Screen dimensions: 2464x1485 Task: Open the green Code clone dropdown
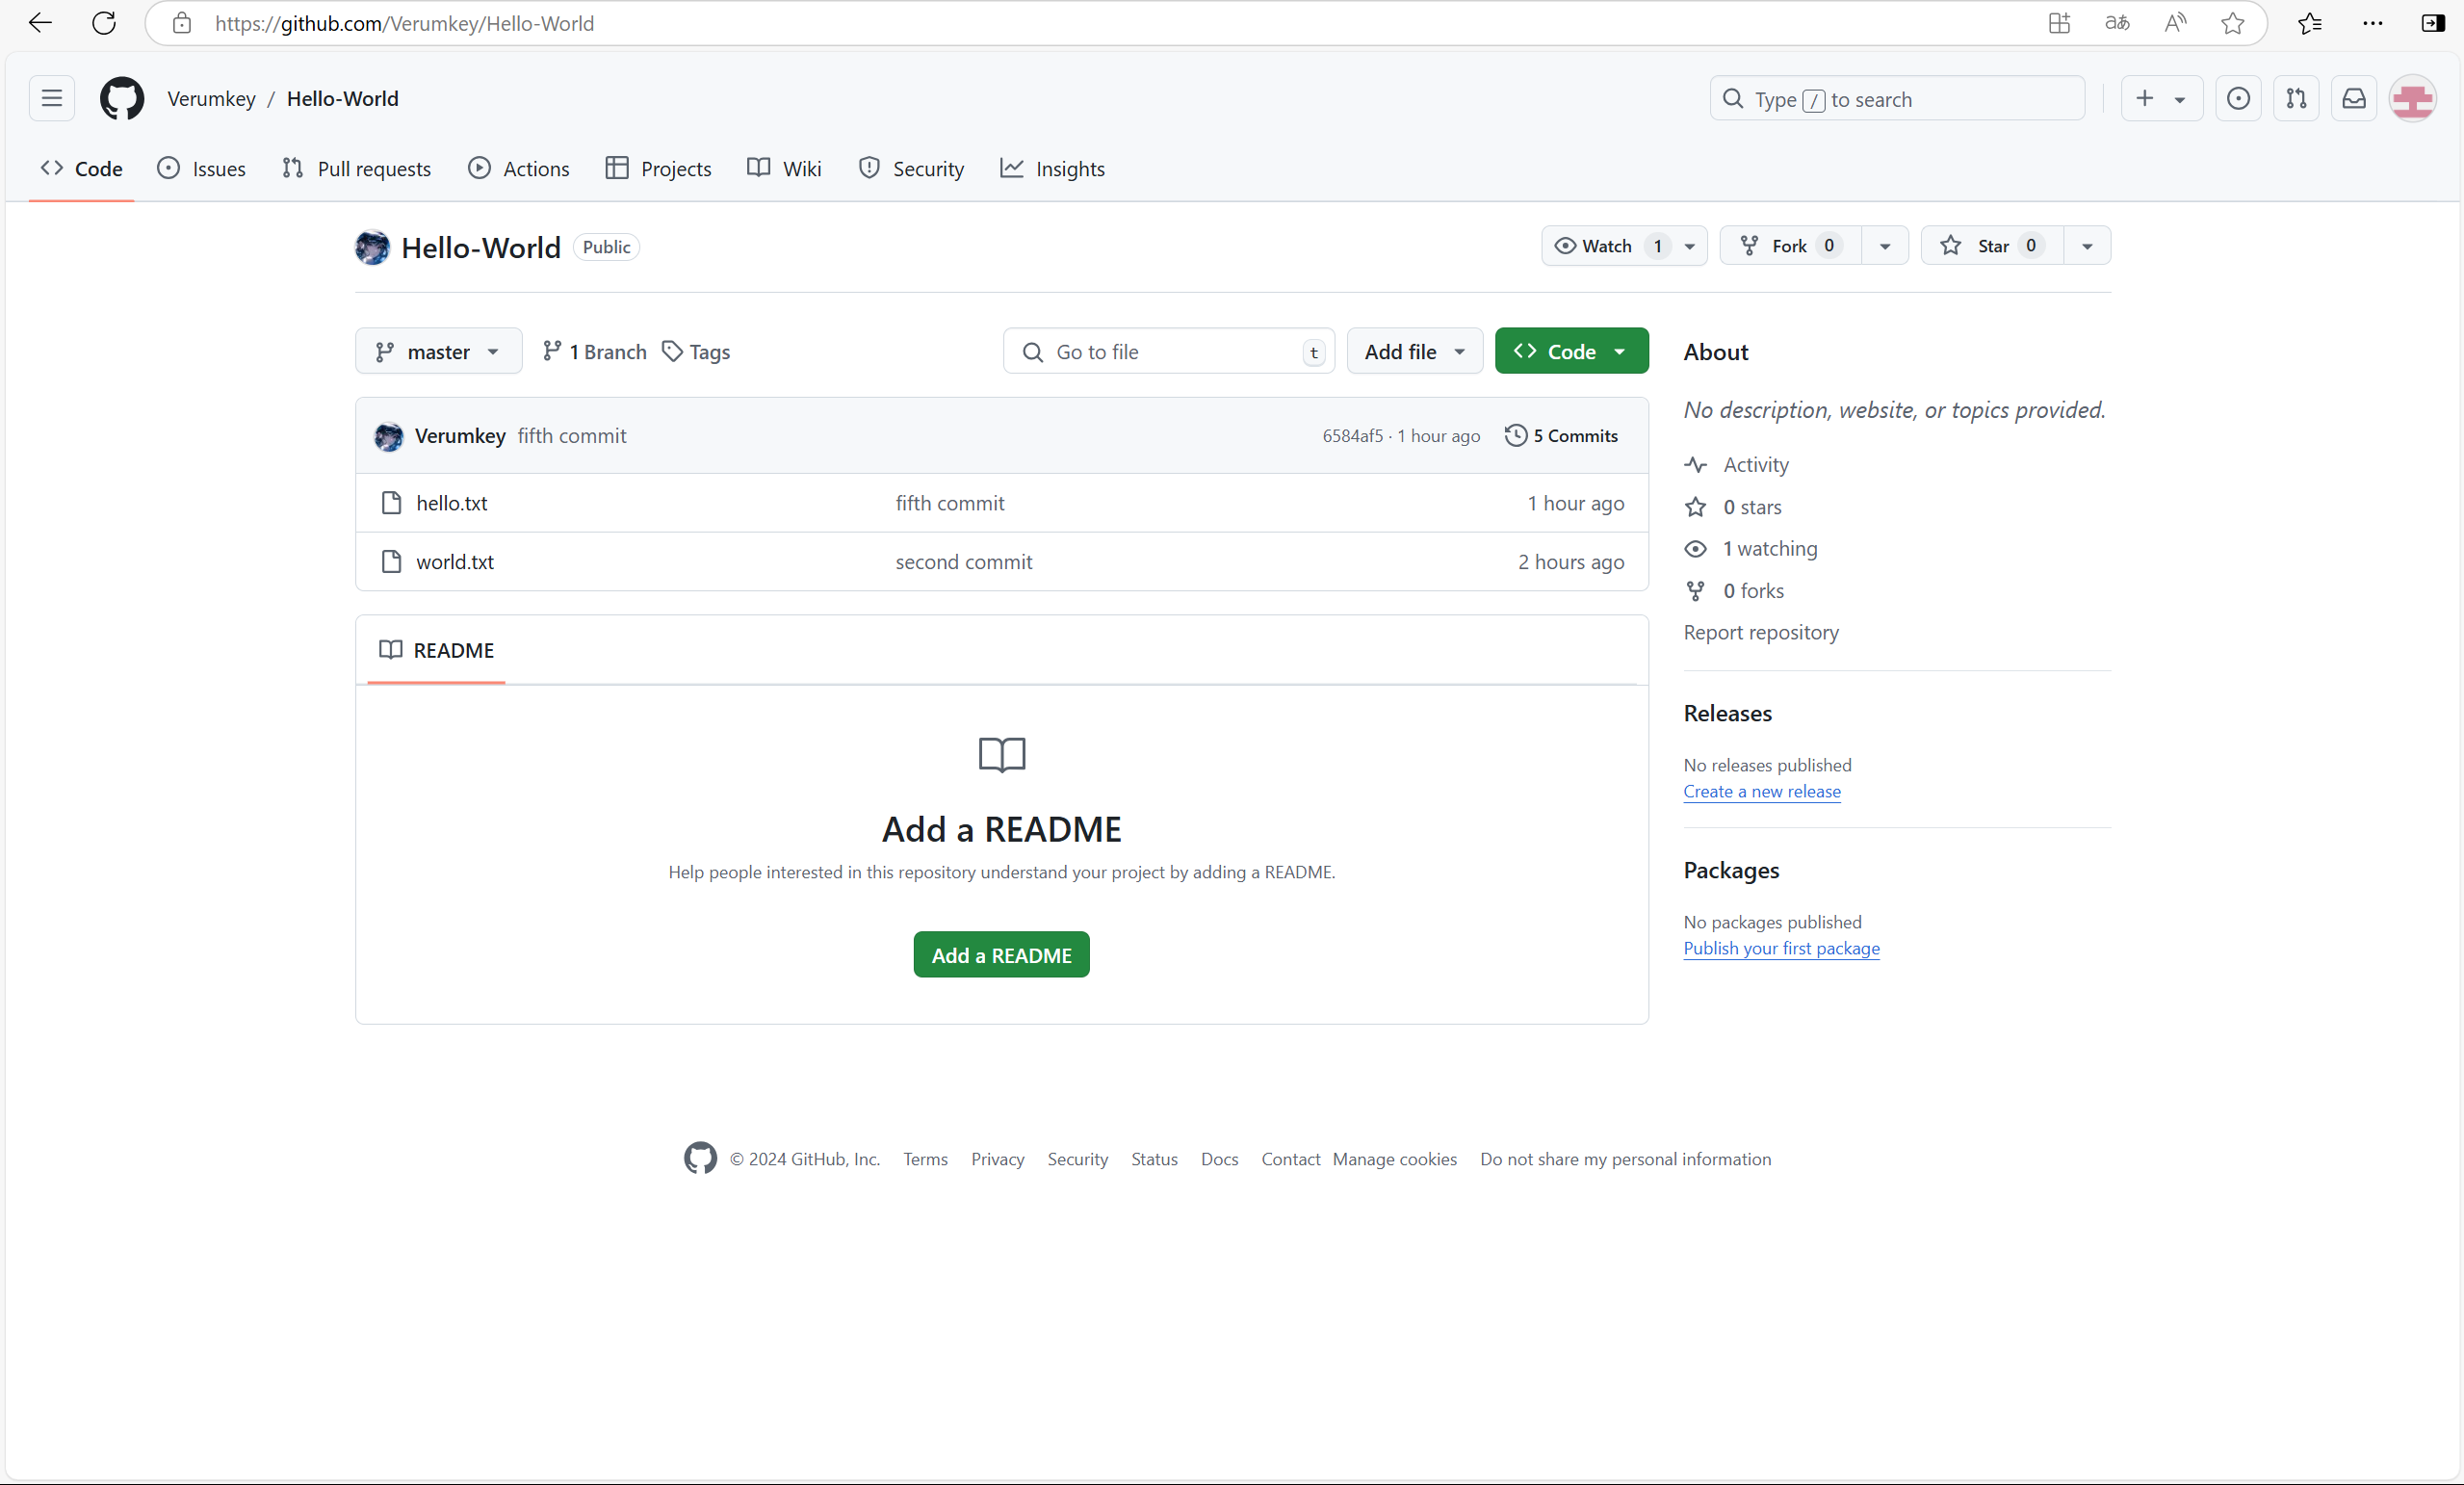click(1572, 352)
